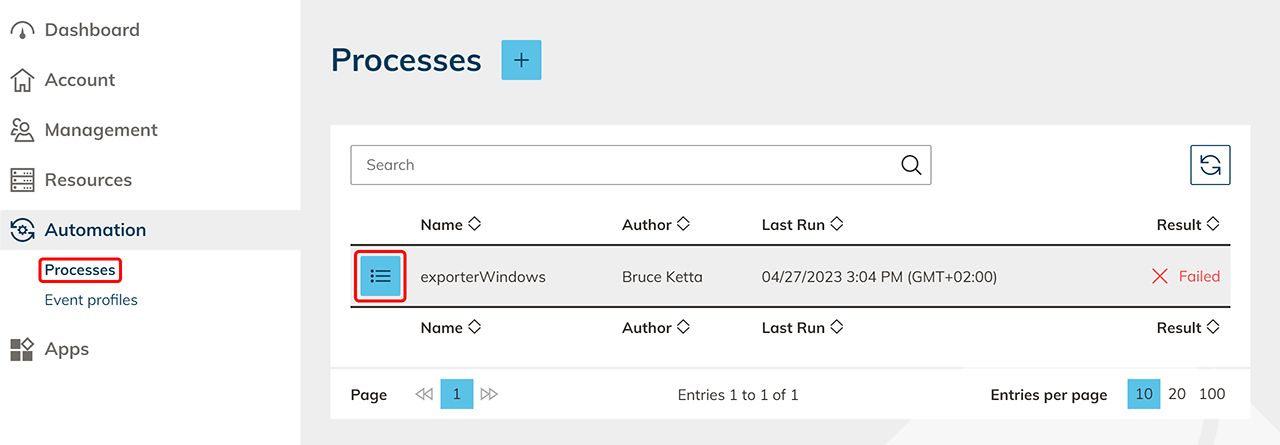Screen dimensions: 1280x445
Task: Set entries per page to 20
Action: coord(1177,394)
